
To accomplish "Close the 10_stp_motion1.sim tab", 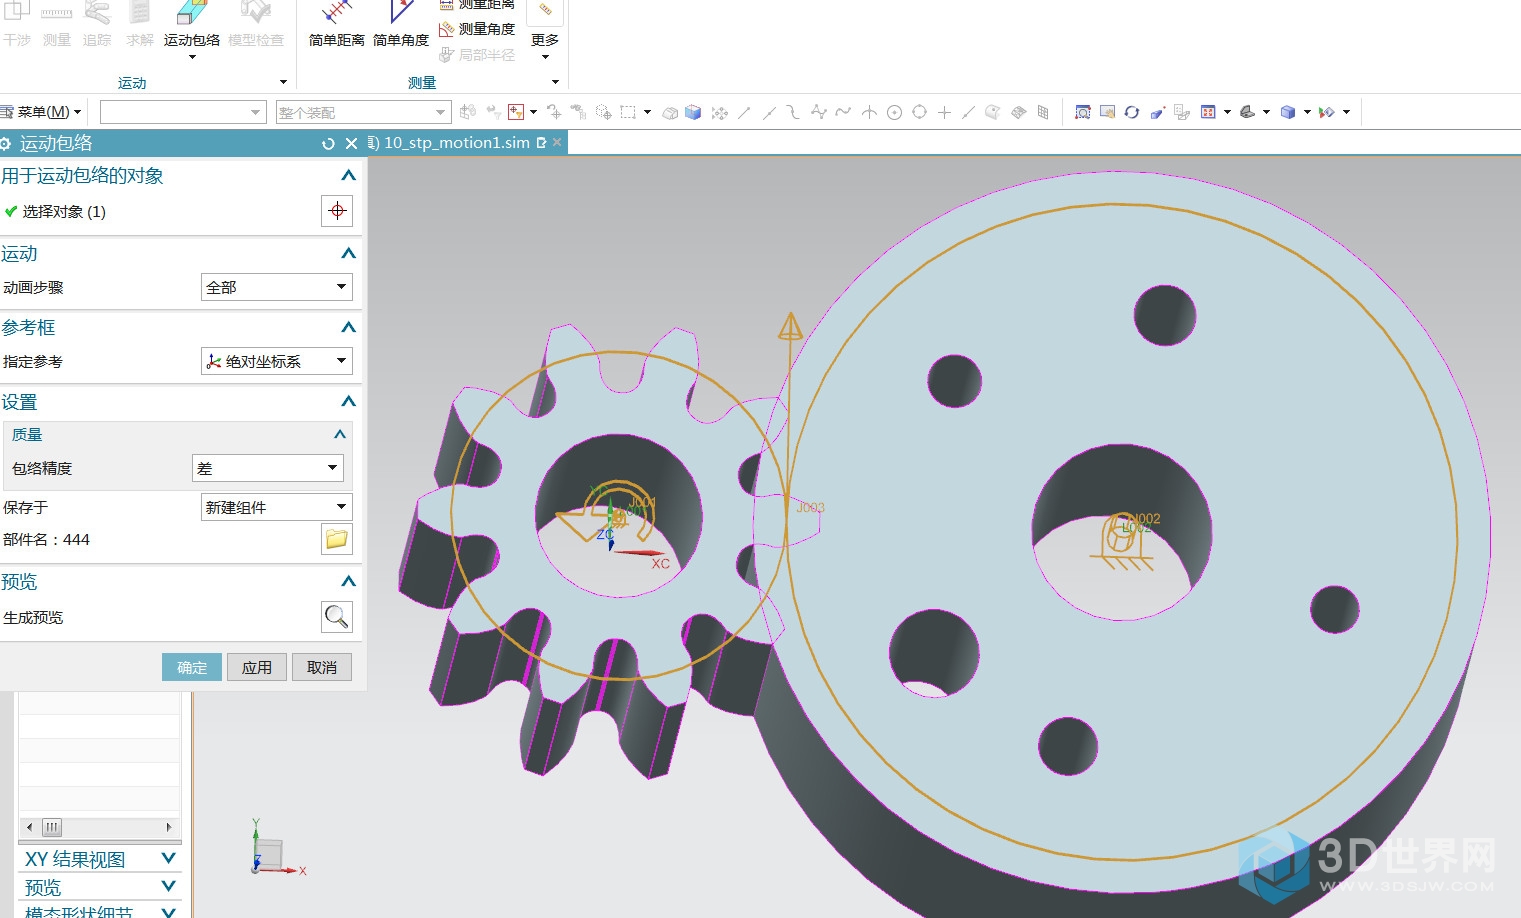I will (557, 143).
